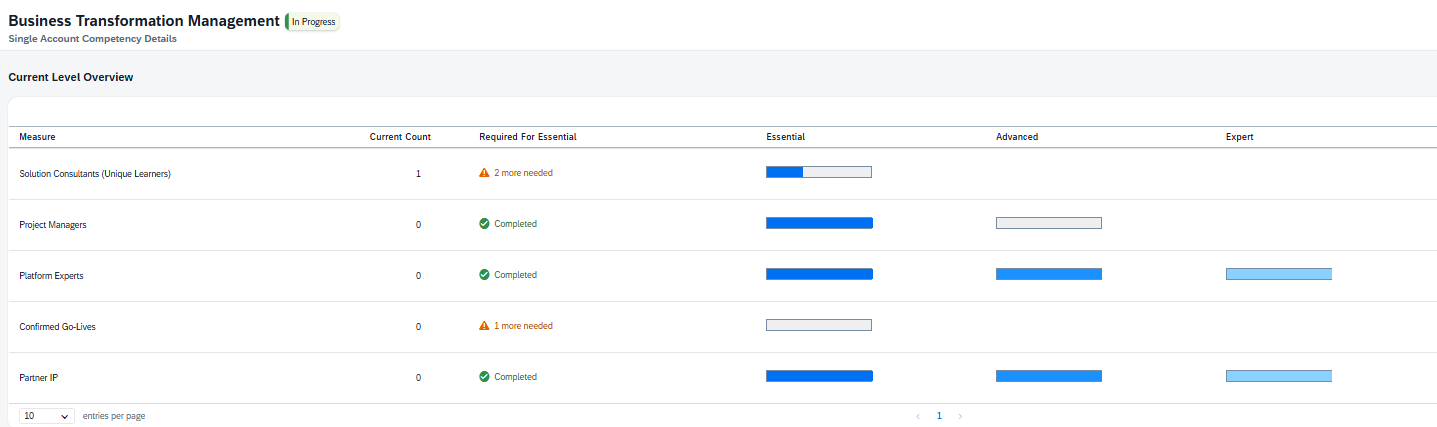Click Measure column header
The image size is (1437, 427).
[37, 137]
